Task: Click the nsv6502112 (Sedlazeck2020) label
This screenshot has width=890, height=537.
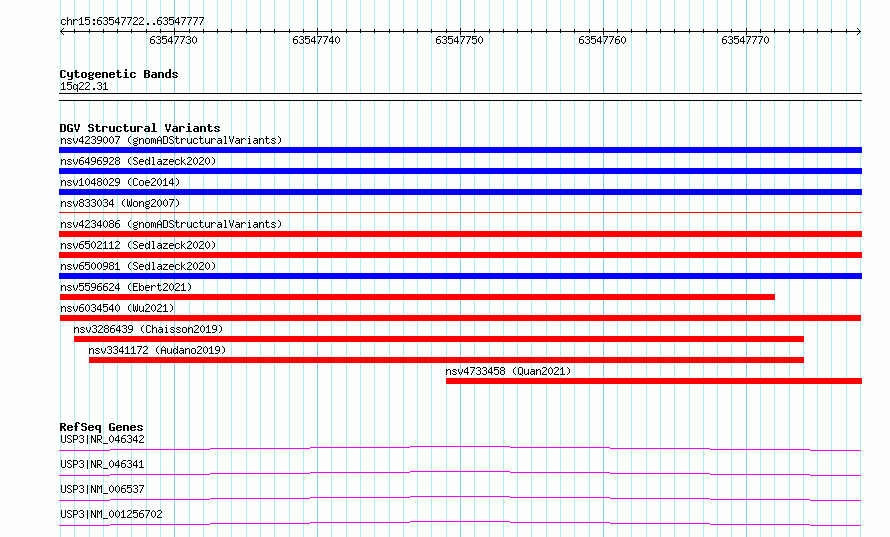Action: click(138, 245)
